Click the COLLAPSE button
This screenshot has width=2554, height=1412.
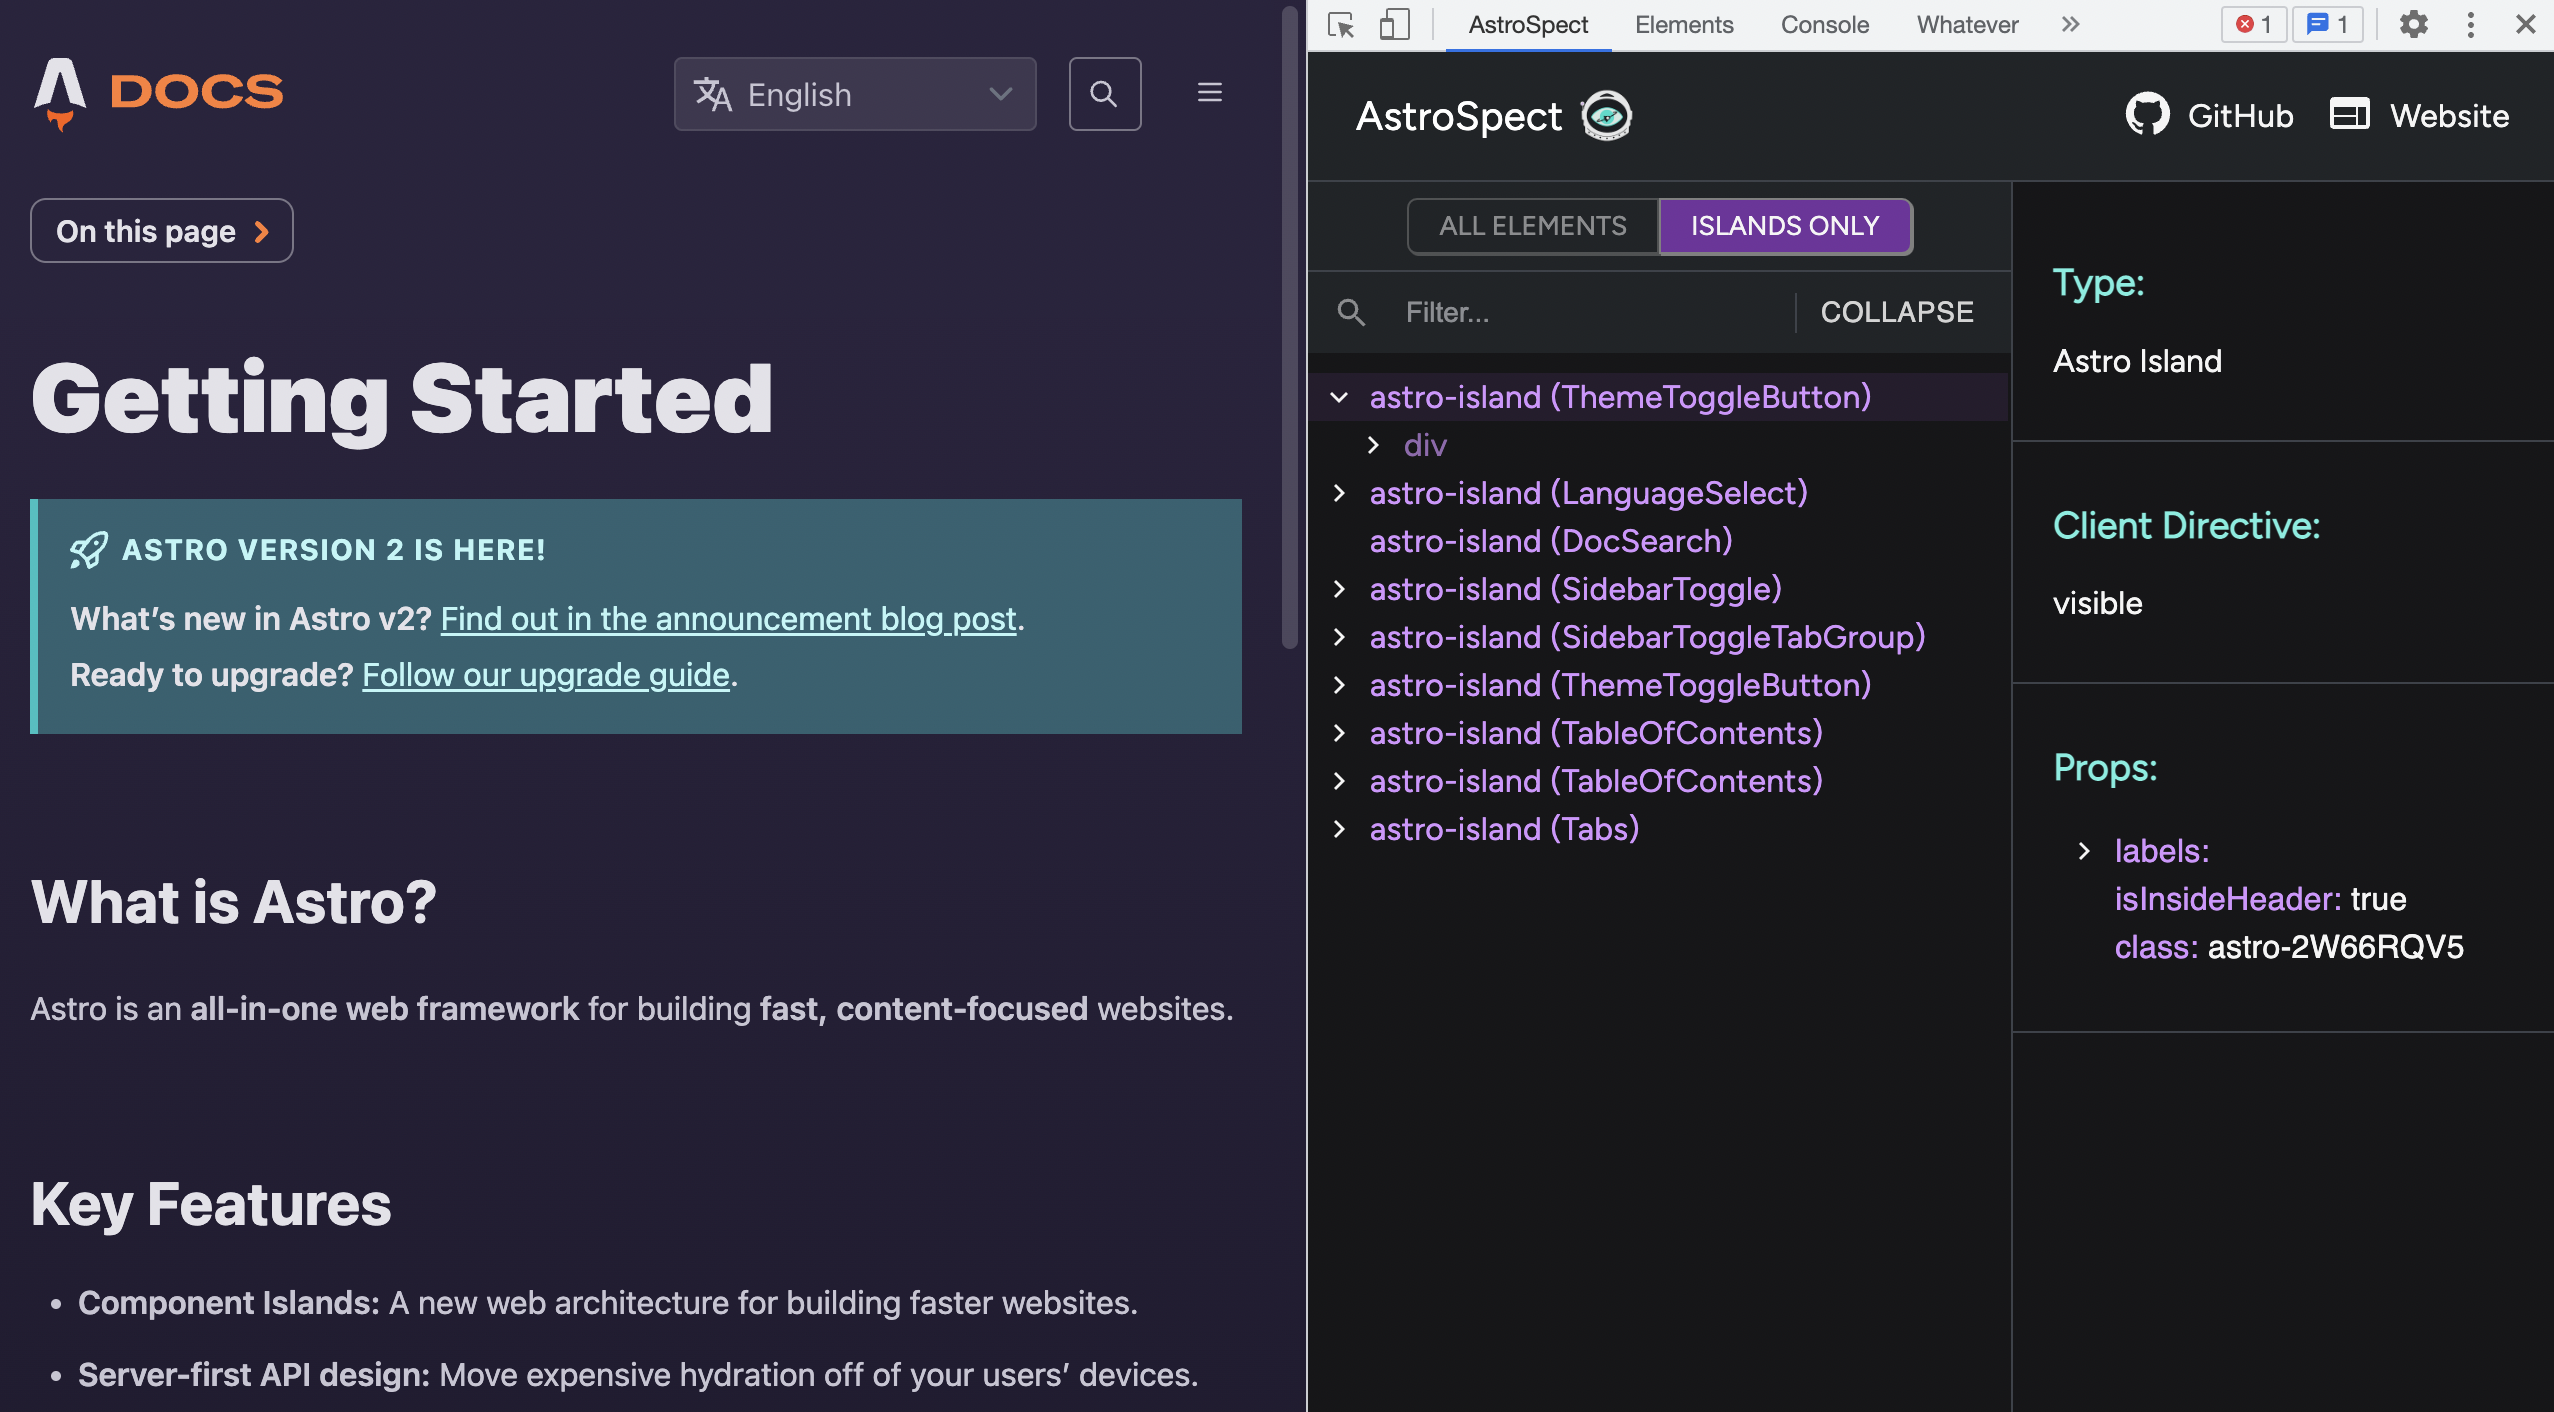tap(1897, 312)
